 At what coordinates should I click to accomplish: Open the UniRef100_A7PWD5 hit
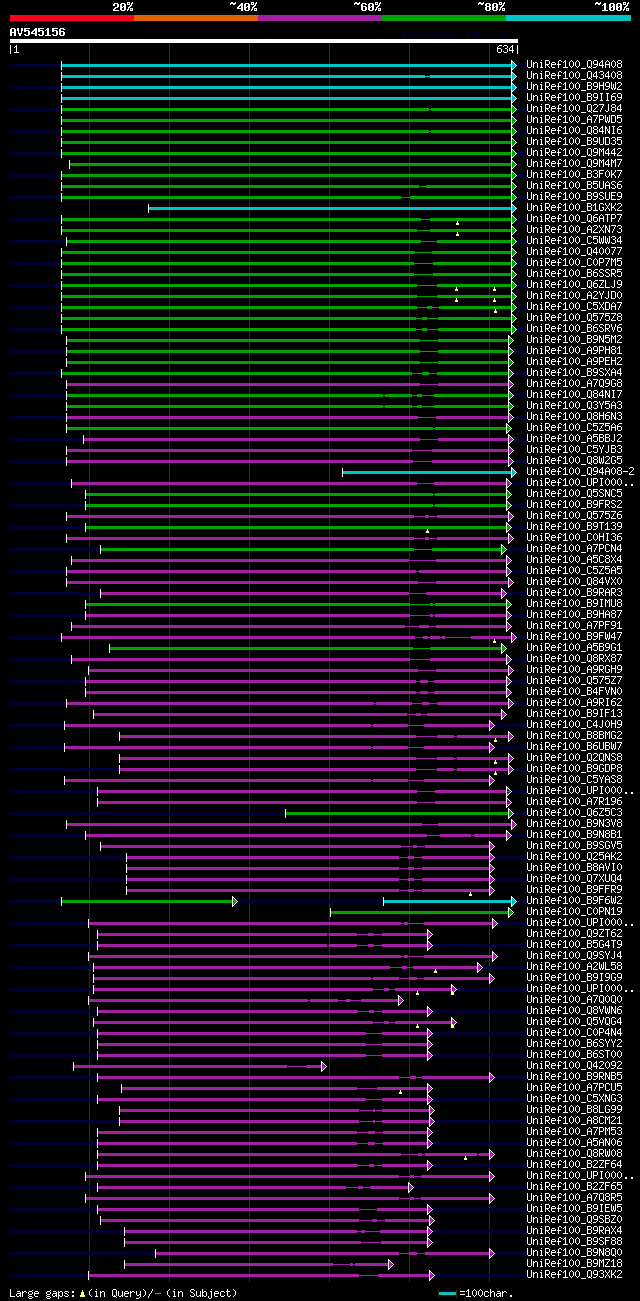tap(574, 119)
